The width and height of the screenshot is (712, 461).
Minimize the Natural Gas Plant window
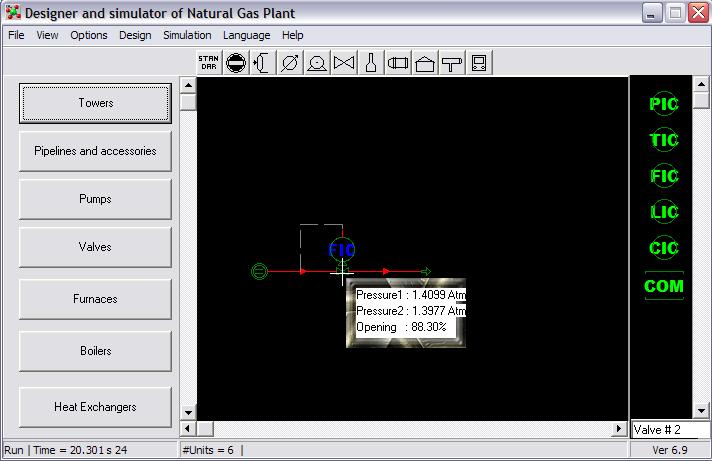(x=652, y=13)
